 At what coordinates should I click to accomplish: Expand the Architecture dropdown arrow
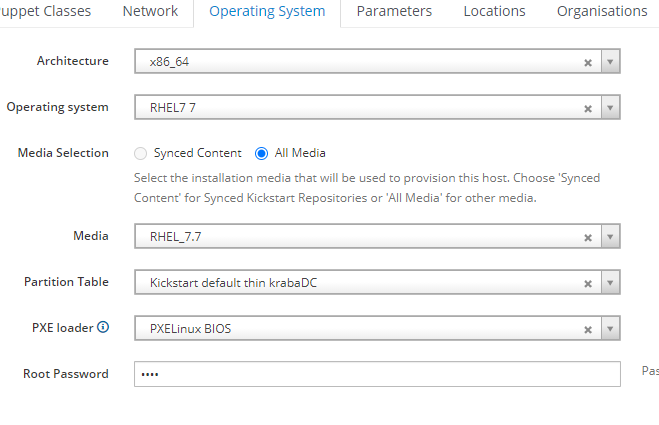610,62
